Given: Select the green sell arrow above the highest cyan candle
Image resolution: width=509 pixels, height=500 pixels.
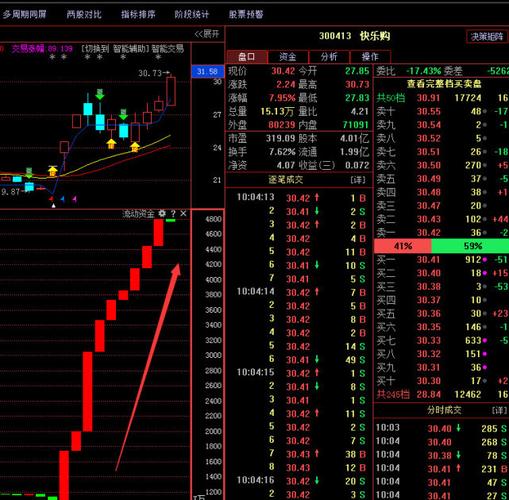Looking at the screenshot, I should click(x=100, y=94).
